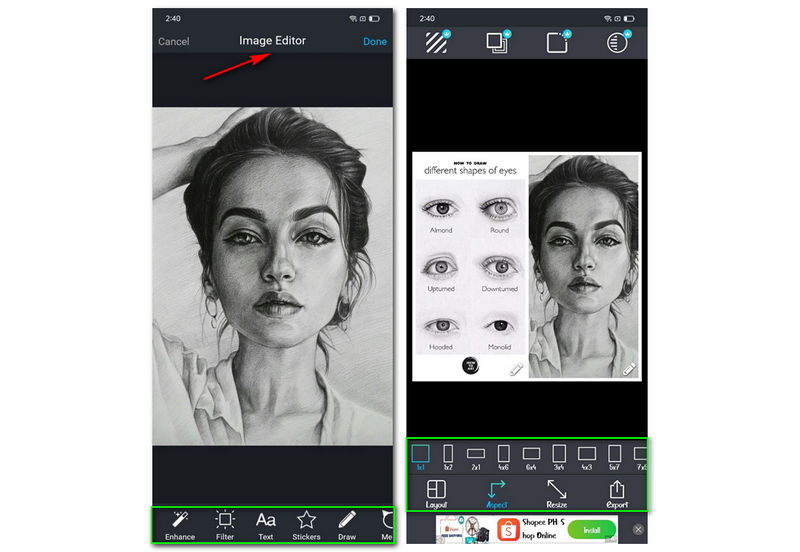Select the Enhance magic wand tool
The image size is (800, 552).
pyautogui.click(x=180, y=524)
